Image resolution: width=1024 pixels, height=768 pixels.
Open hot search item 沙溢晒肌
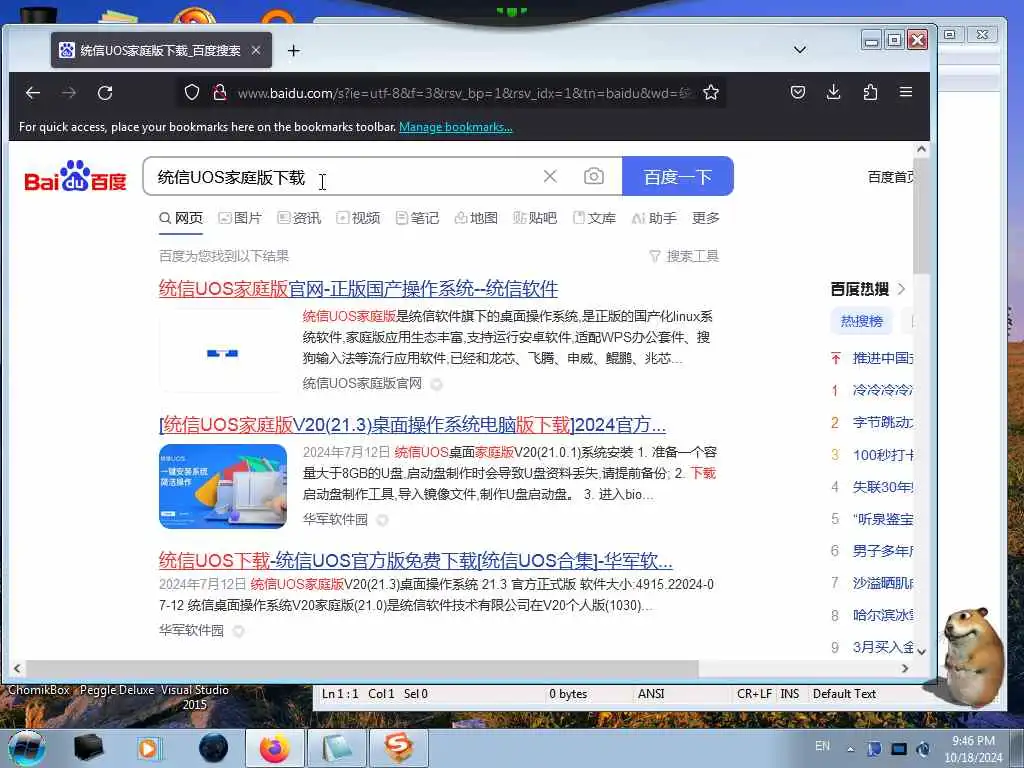click(x=882, y=583)
